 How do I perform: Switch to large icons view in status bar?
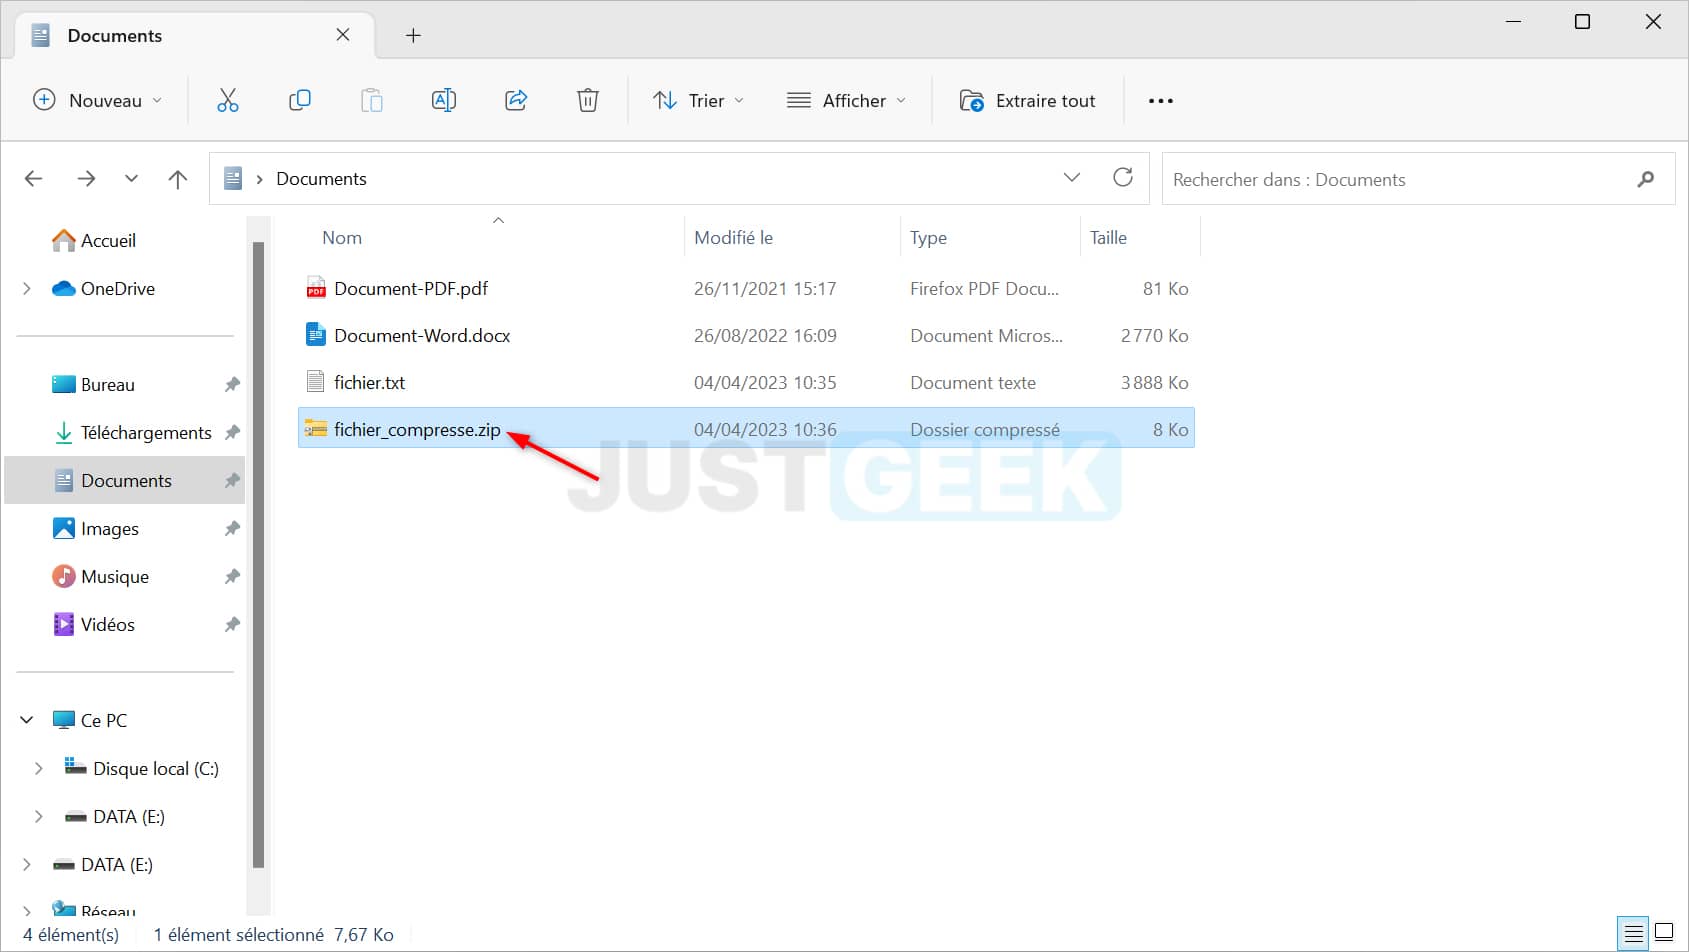click(1664, 933)
